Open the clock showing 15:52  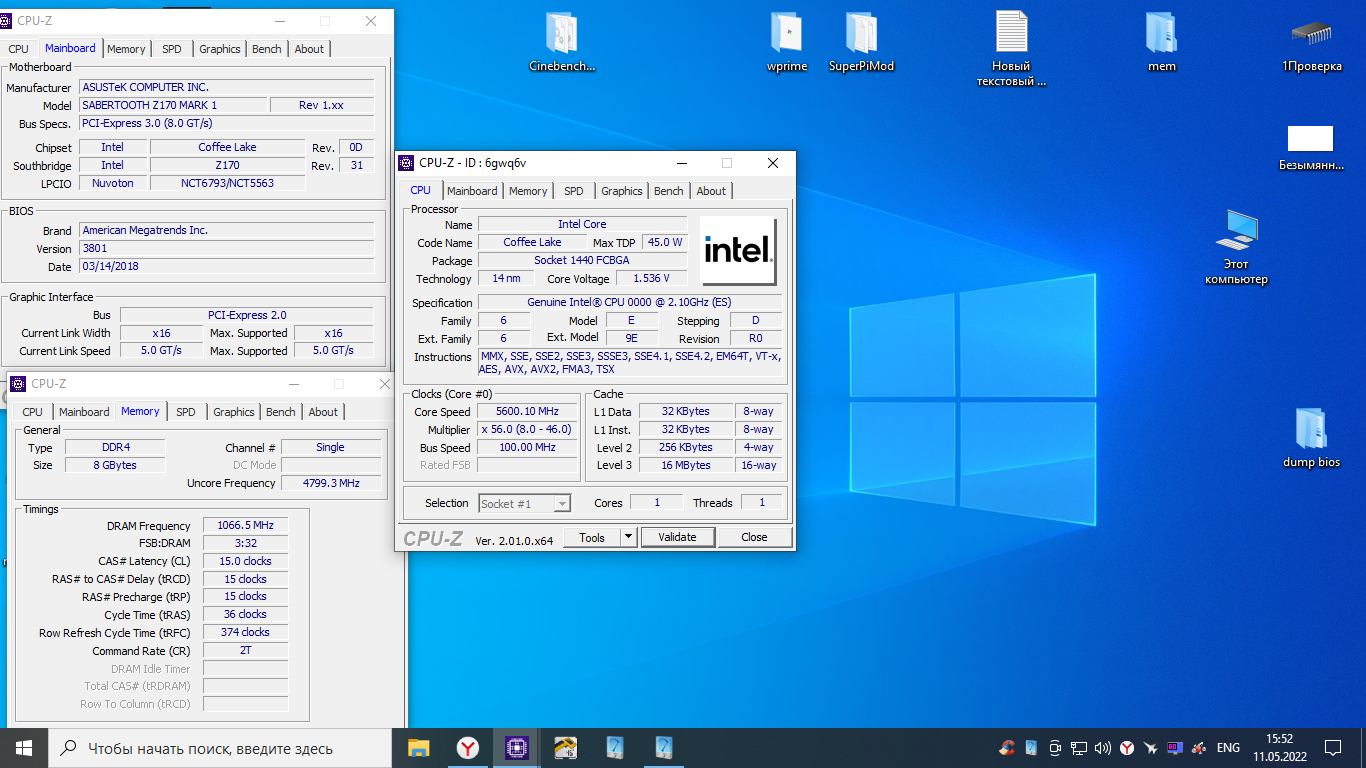(1279, 747)
